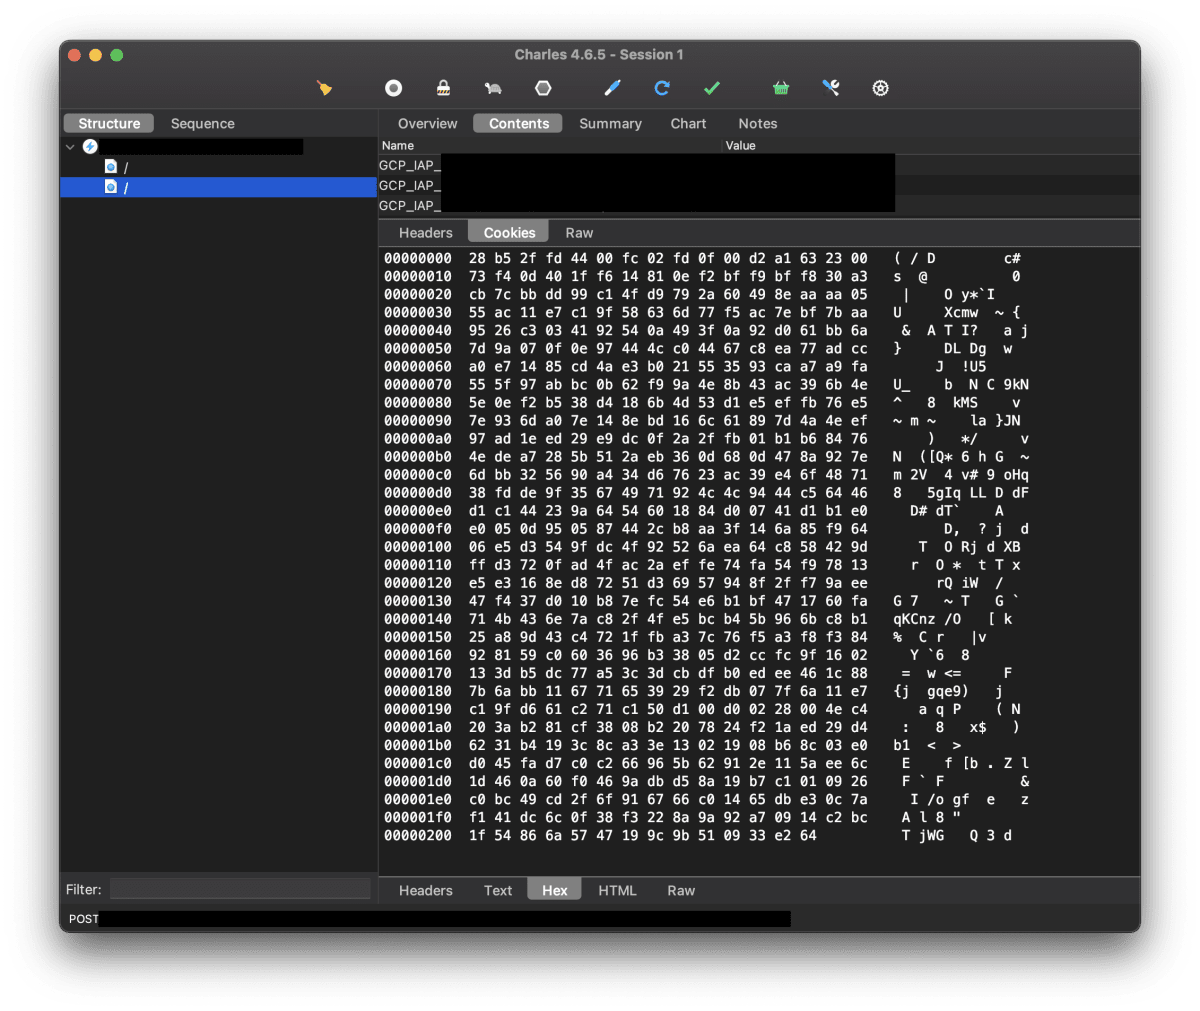Viewport: 1200px width, 1011px height.
Task: Select the response Headers tab
Action: (x=426, y=890)
